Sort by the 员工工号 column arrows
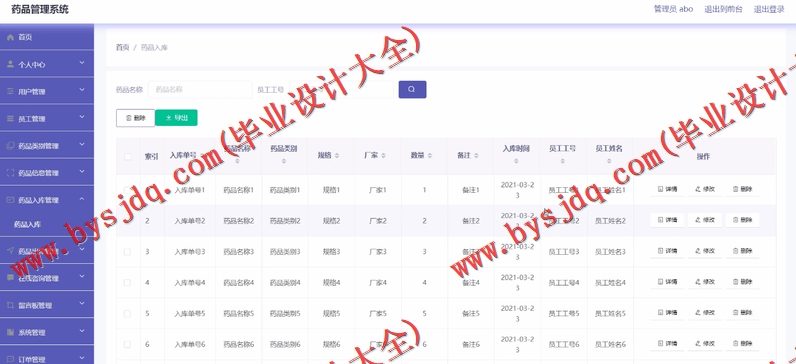 click(x=562, y=161)
